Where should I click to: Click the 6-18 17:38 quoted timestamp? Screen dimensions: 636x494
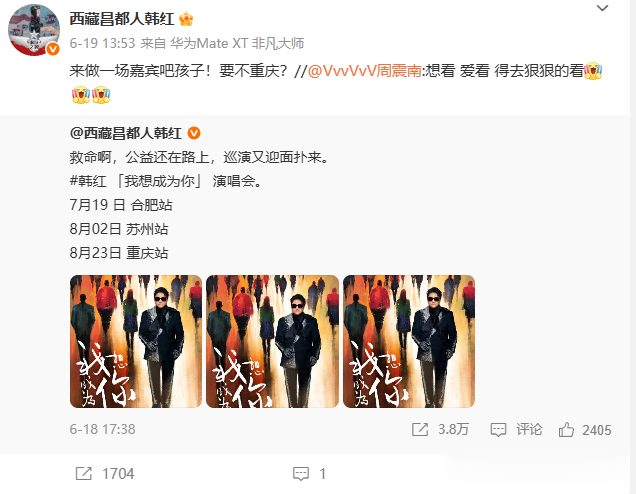(x=102, y=429)
